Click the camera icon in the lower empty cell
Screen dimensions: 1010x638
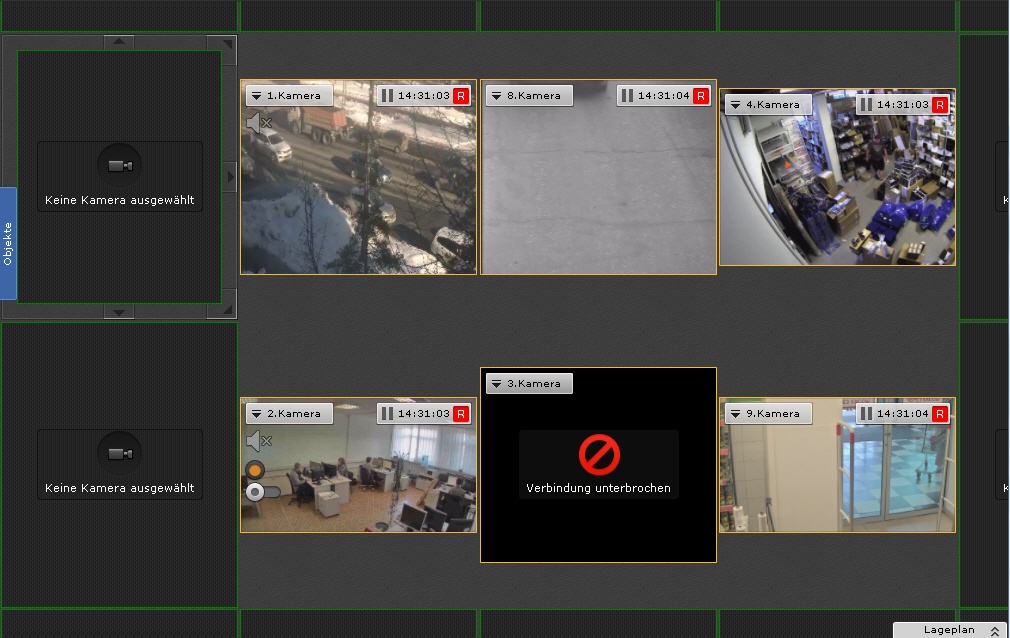click(x=120, y=454)
